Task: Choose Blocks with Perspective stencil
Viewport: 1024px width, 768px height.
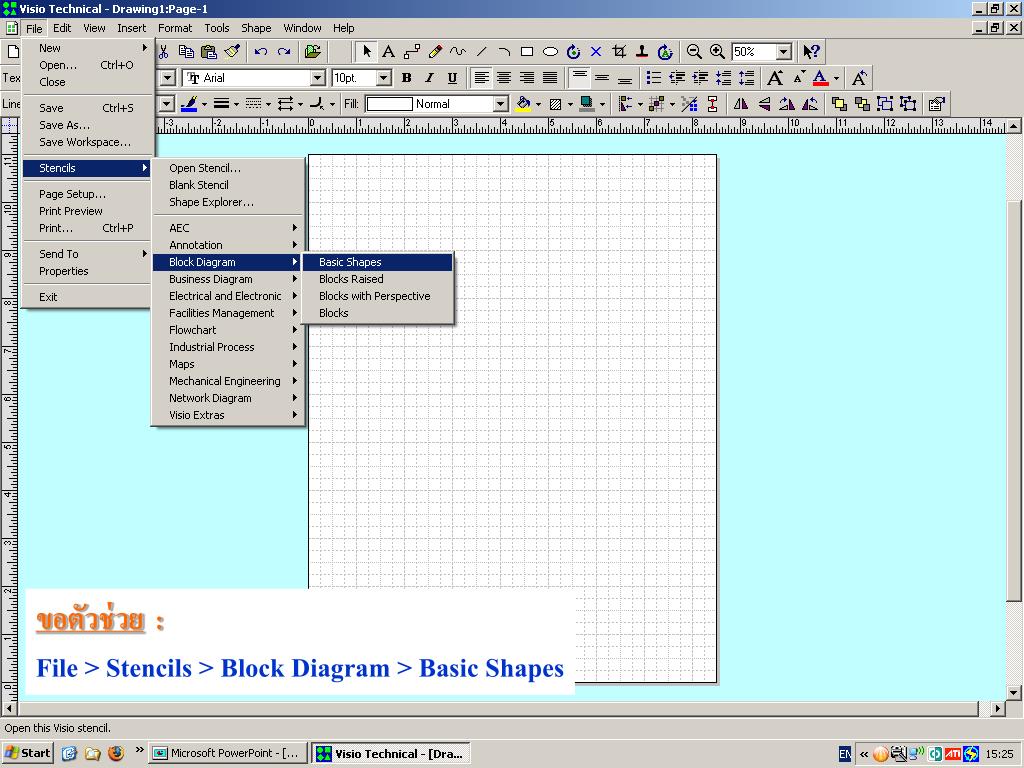Action: coord(377,296)
